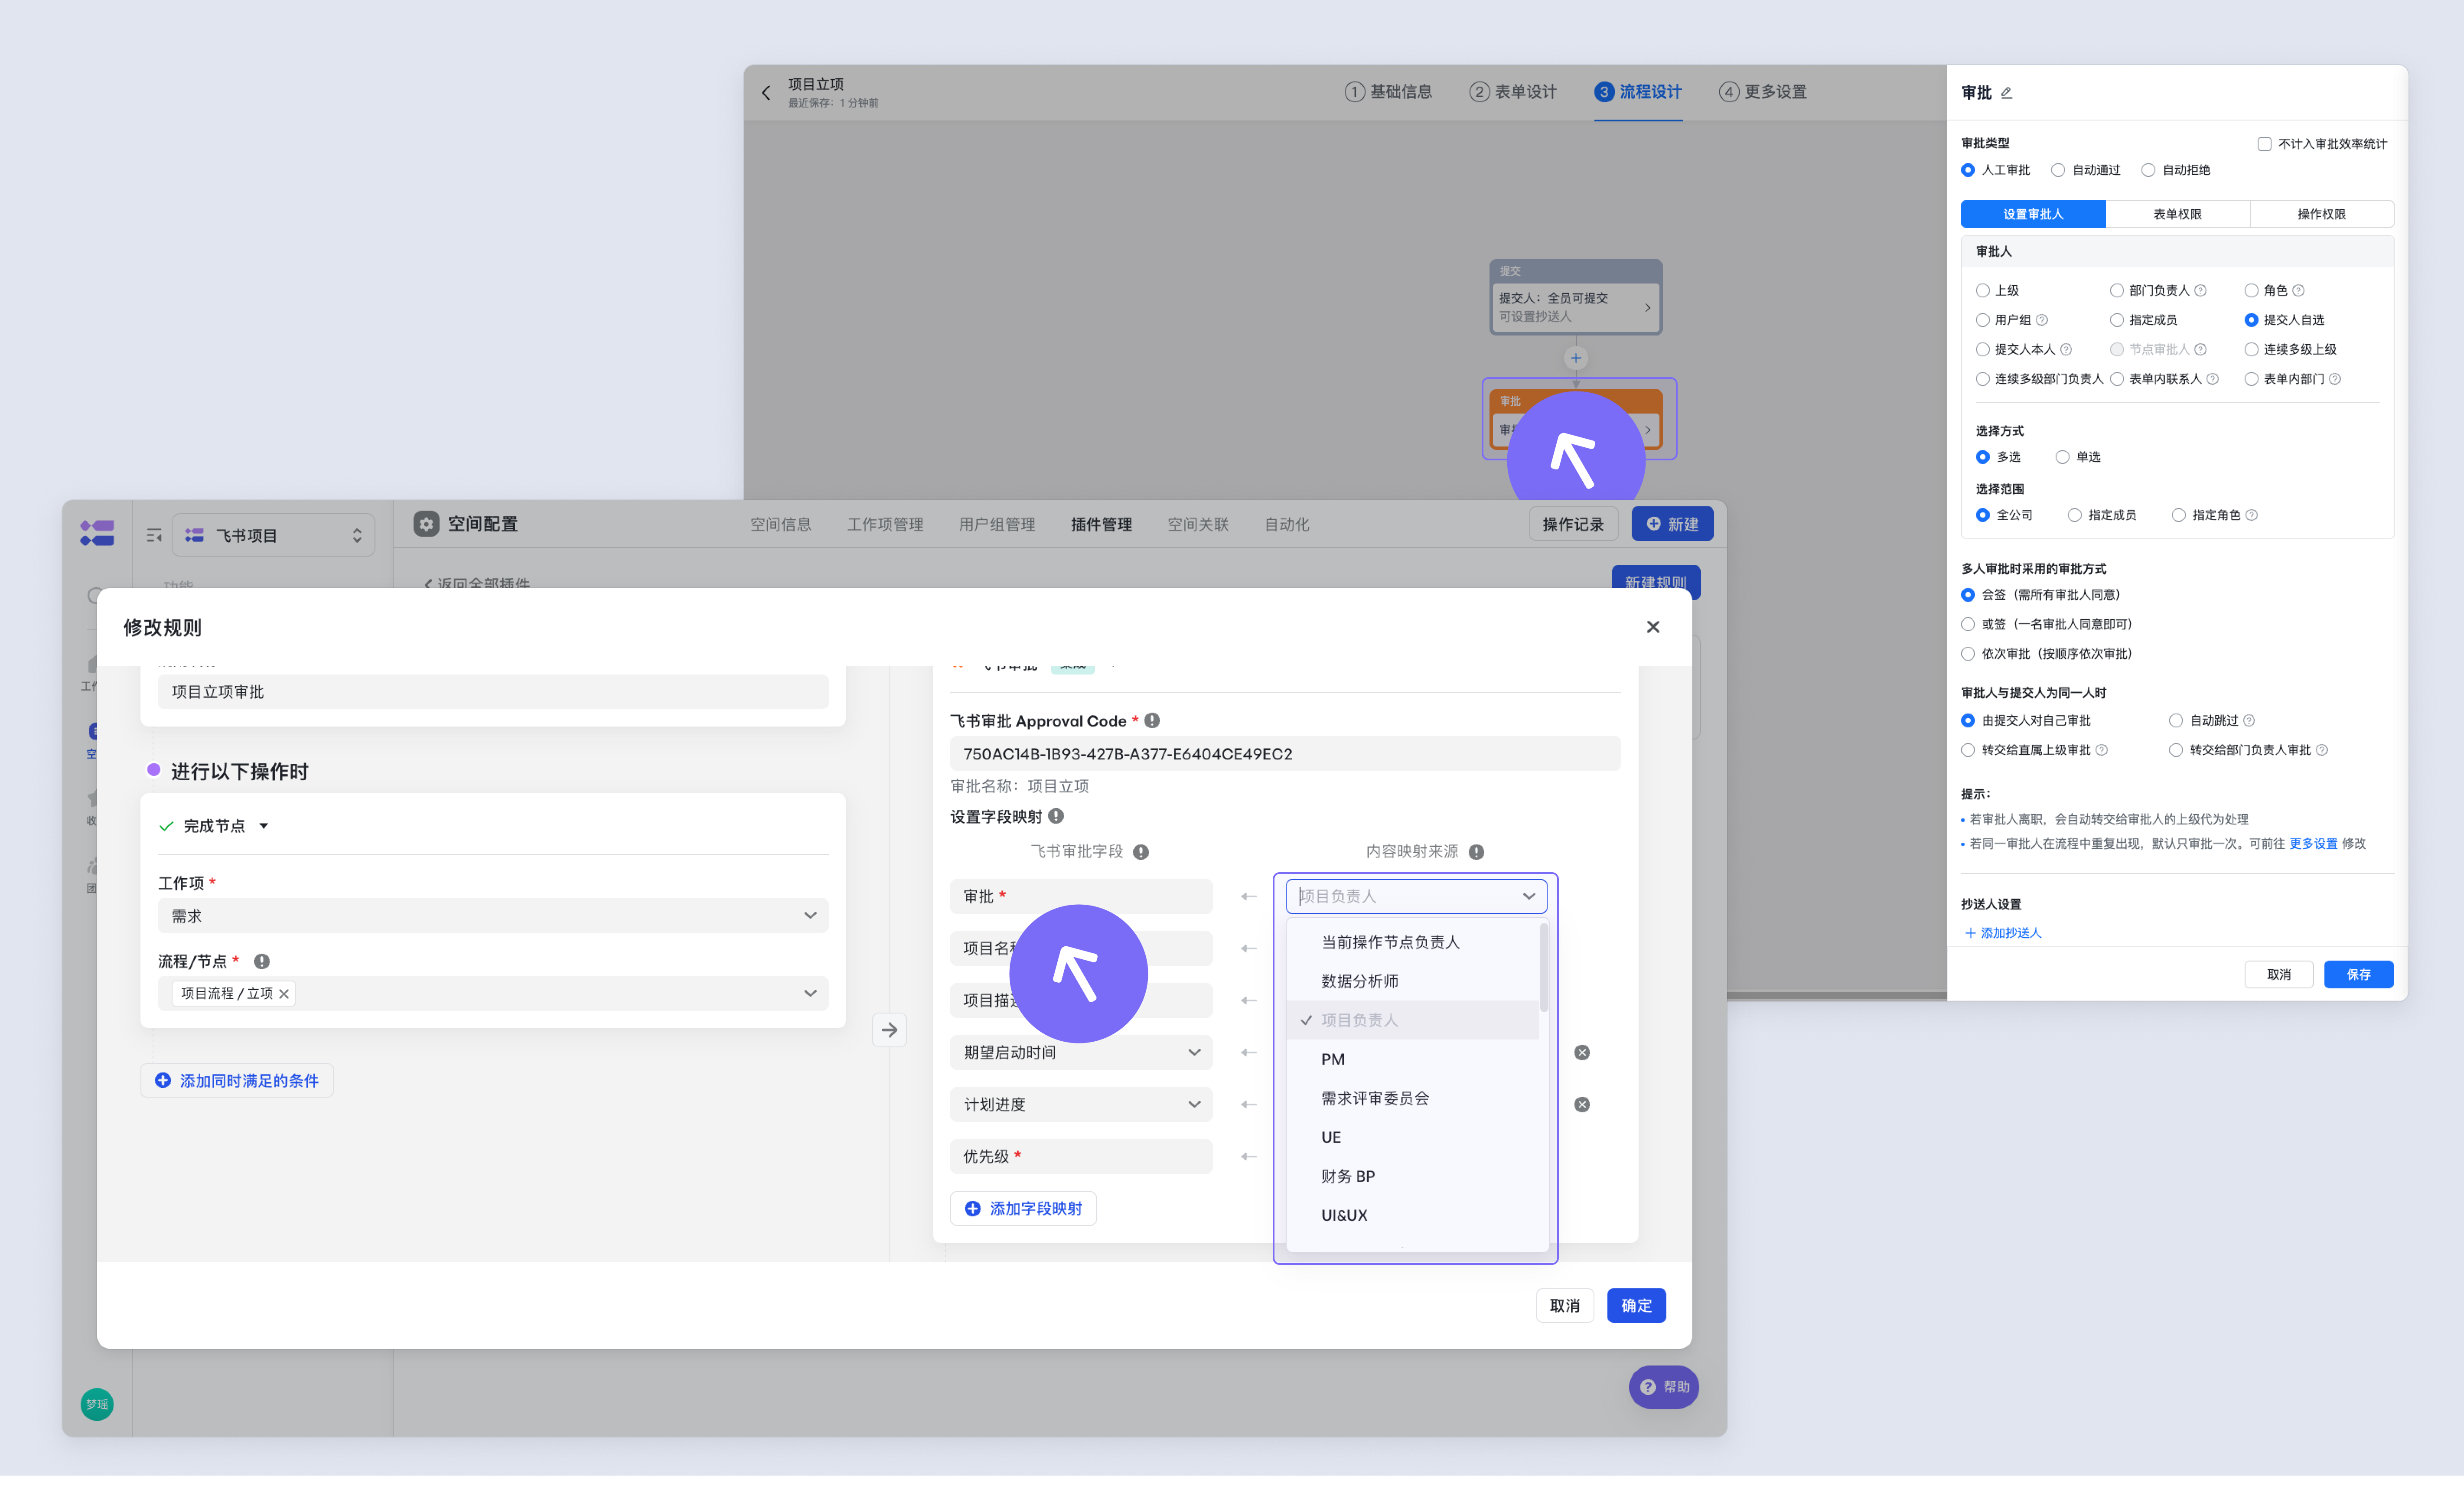
Task: Check 不计入审批效率统计 checkbox
Action: coord(2264,144)
